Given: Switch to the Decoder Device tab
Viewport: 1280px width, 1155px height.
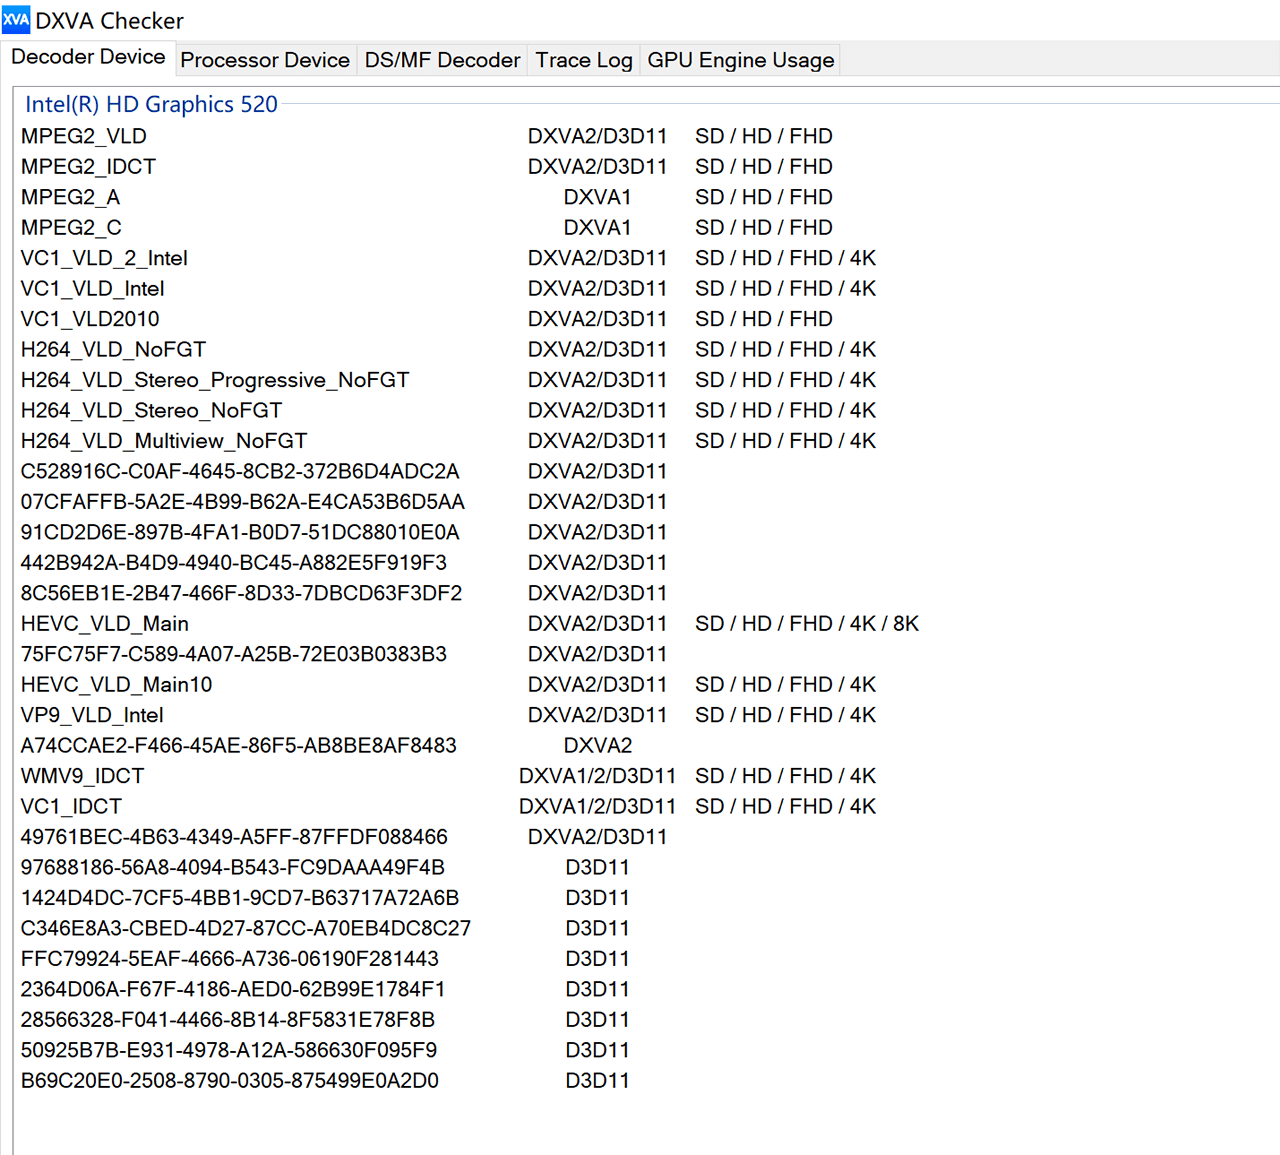Looking at the screenshot, I should click(x=88, y=57).
